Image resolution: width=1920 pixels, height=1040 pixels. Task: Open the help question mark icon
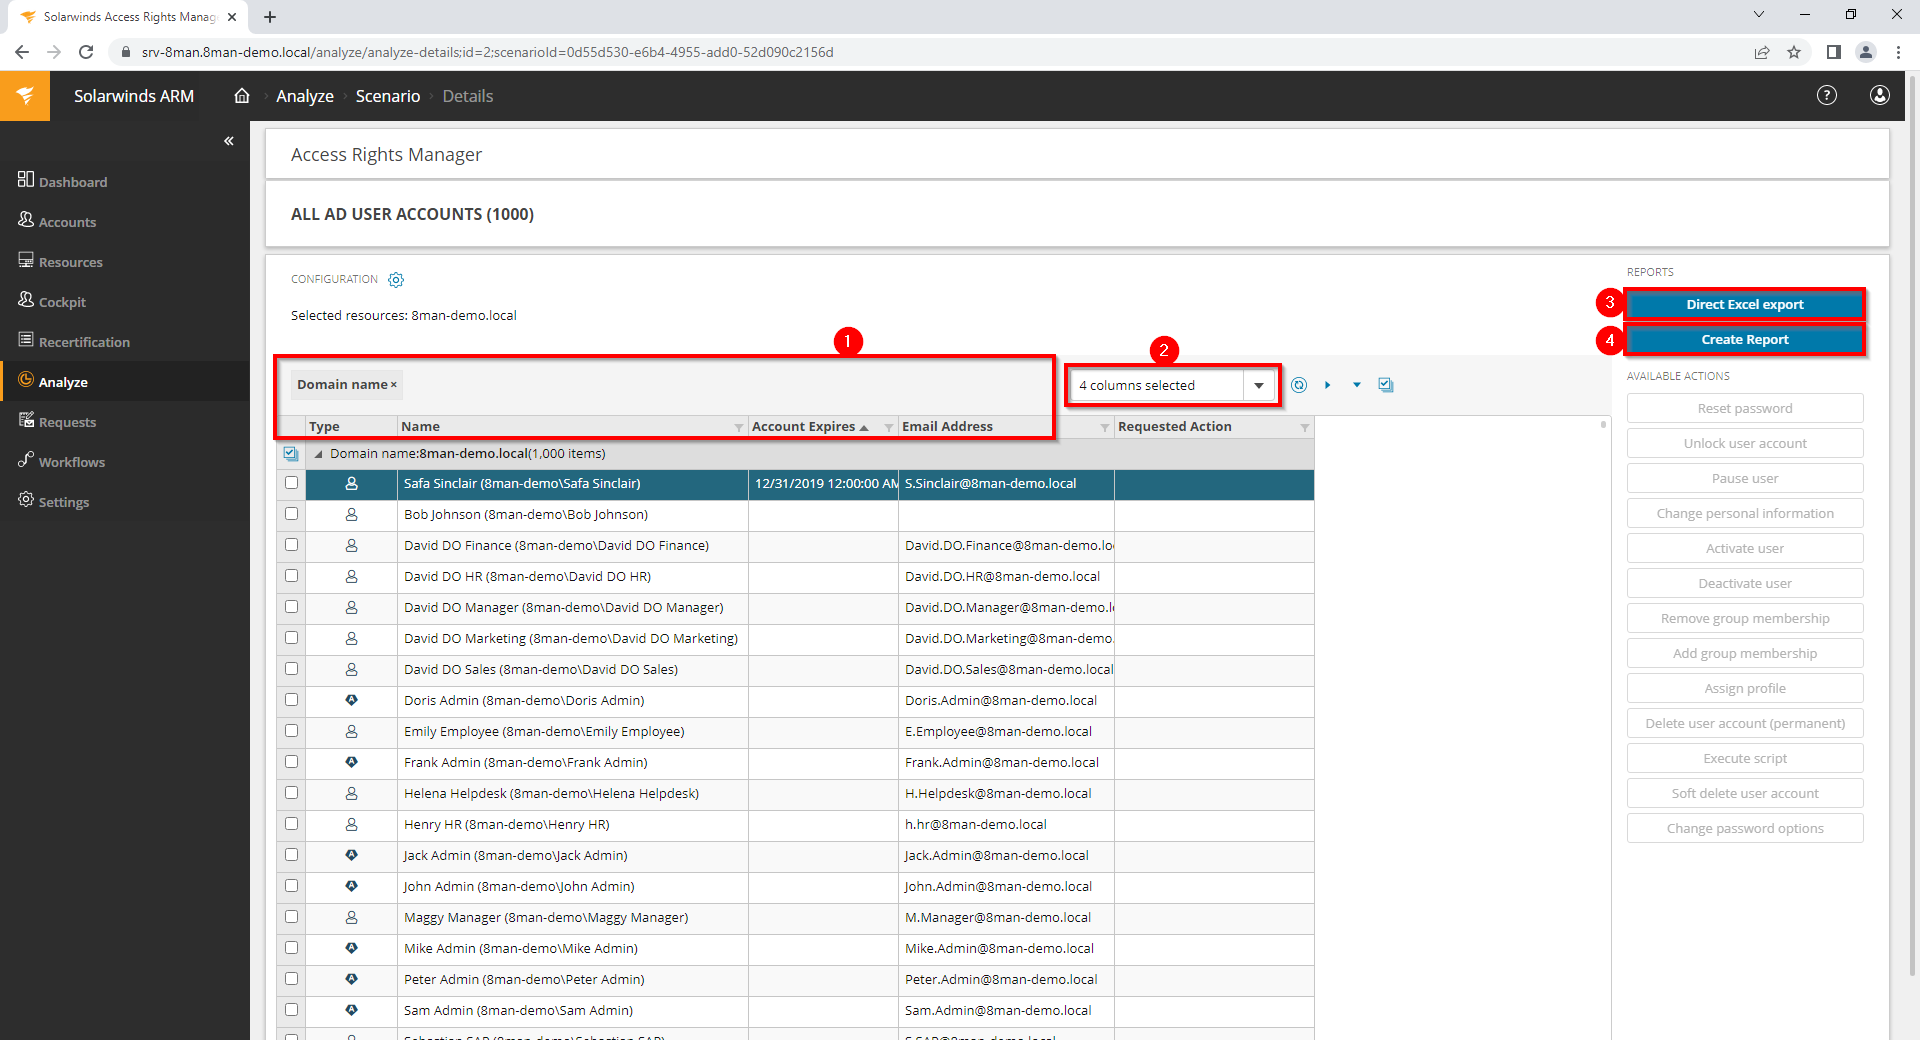pos(1826,96)
